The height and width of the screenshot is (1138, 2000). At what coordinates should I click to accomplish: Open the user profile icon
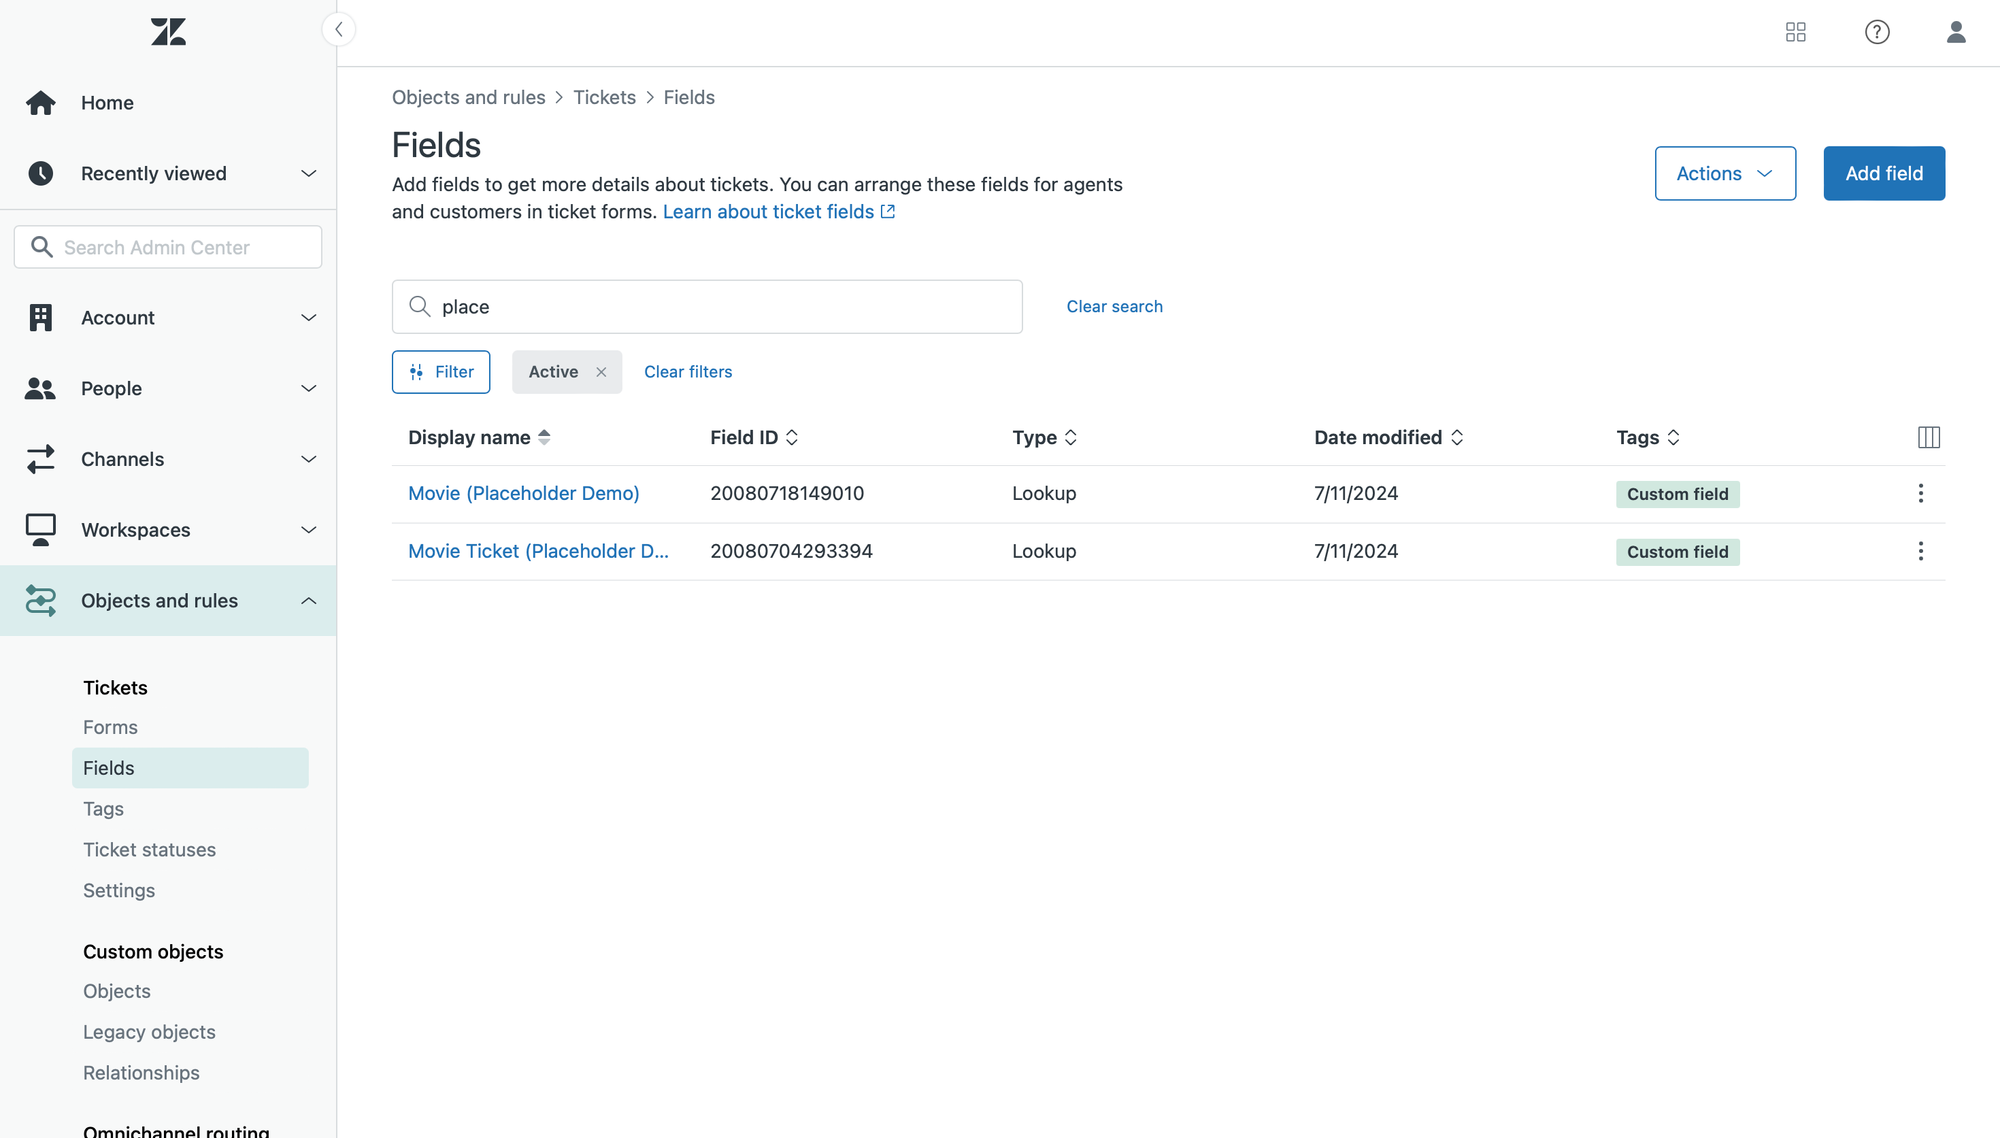pos(1956,32)
